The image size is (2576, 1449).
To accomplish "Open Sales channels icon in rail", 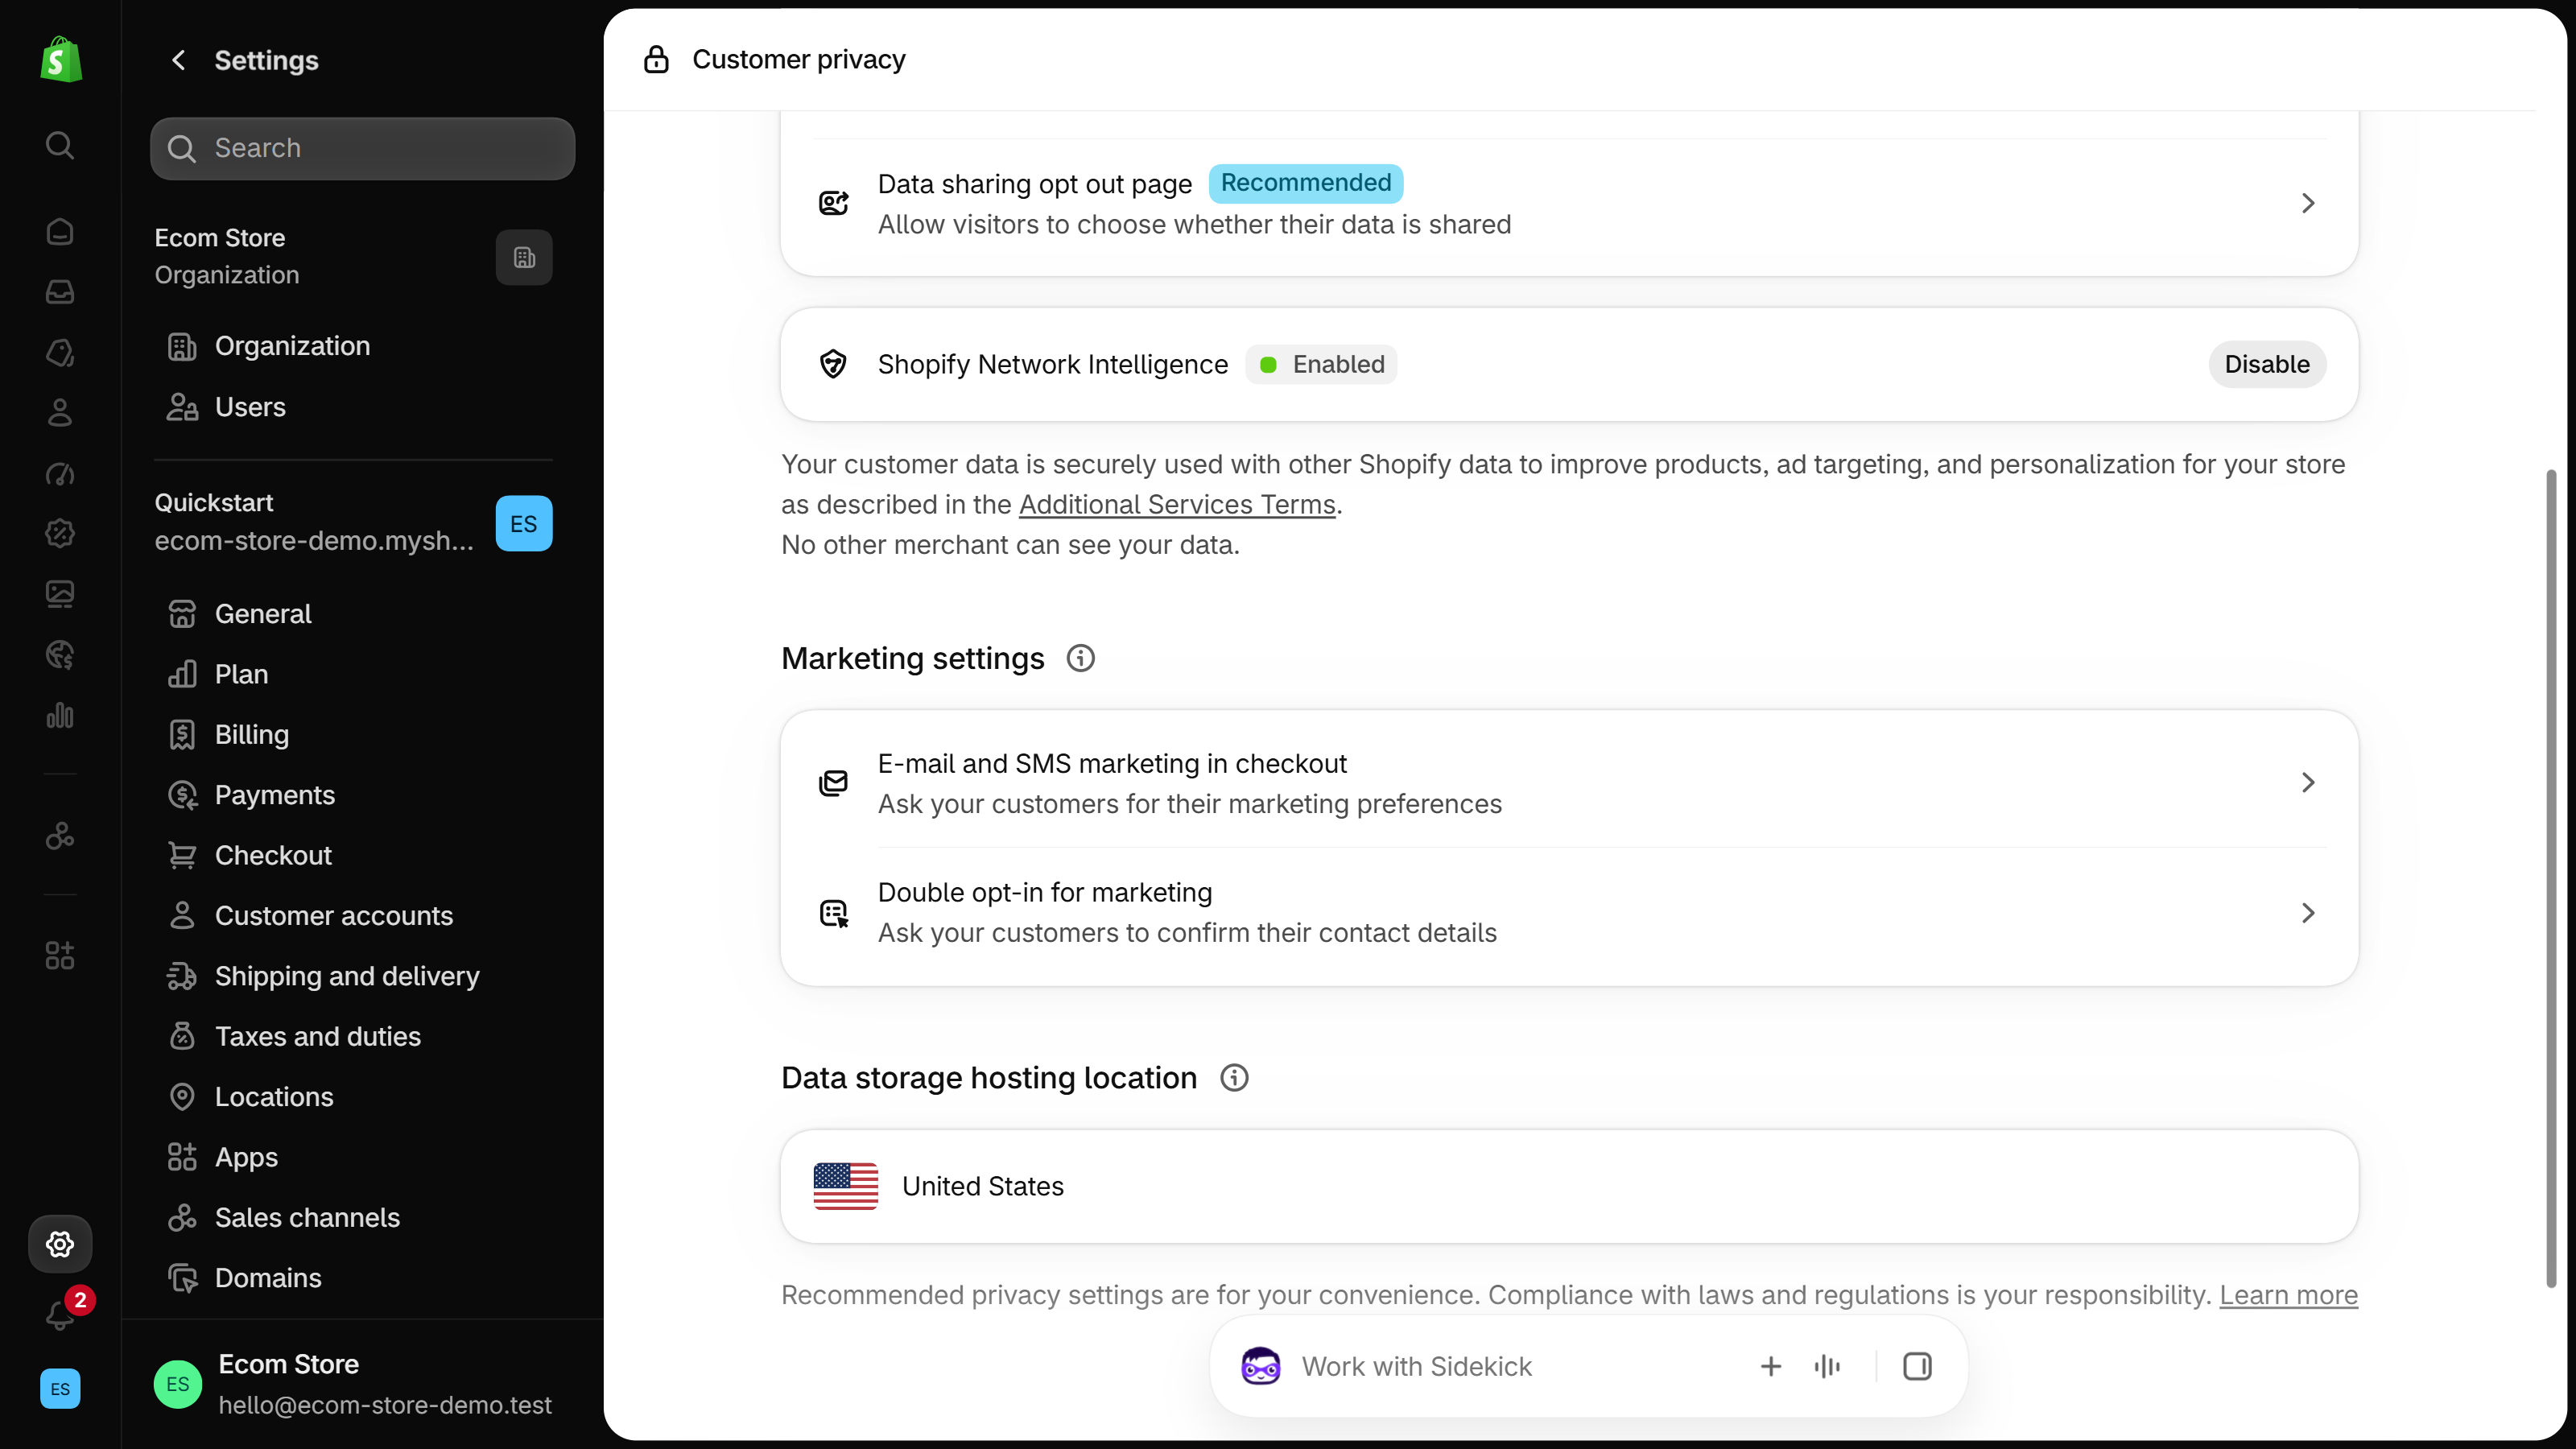I will pos(60,835).
